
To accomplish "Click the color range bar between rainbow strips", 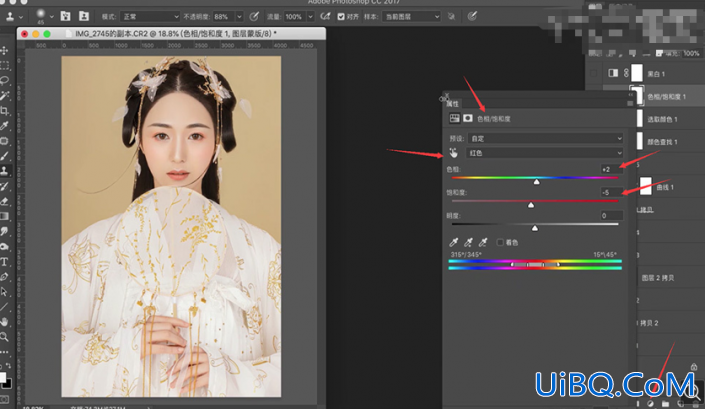I will click(535, 265).
